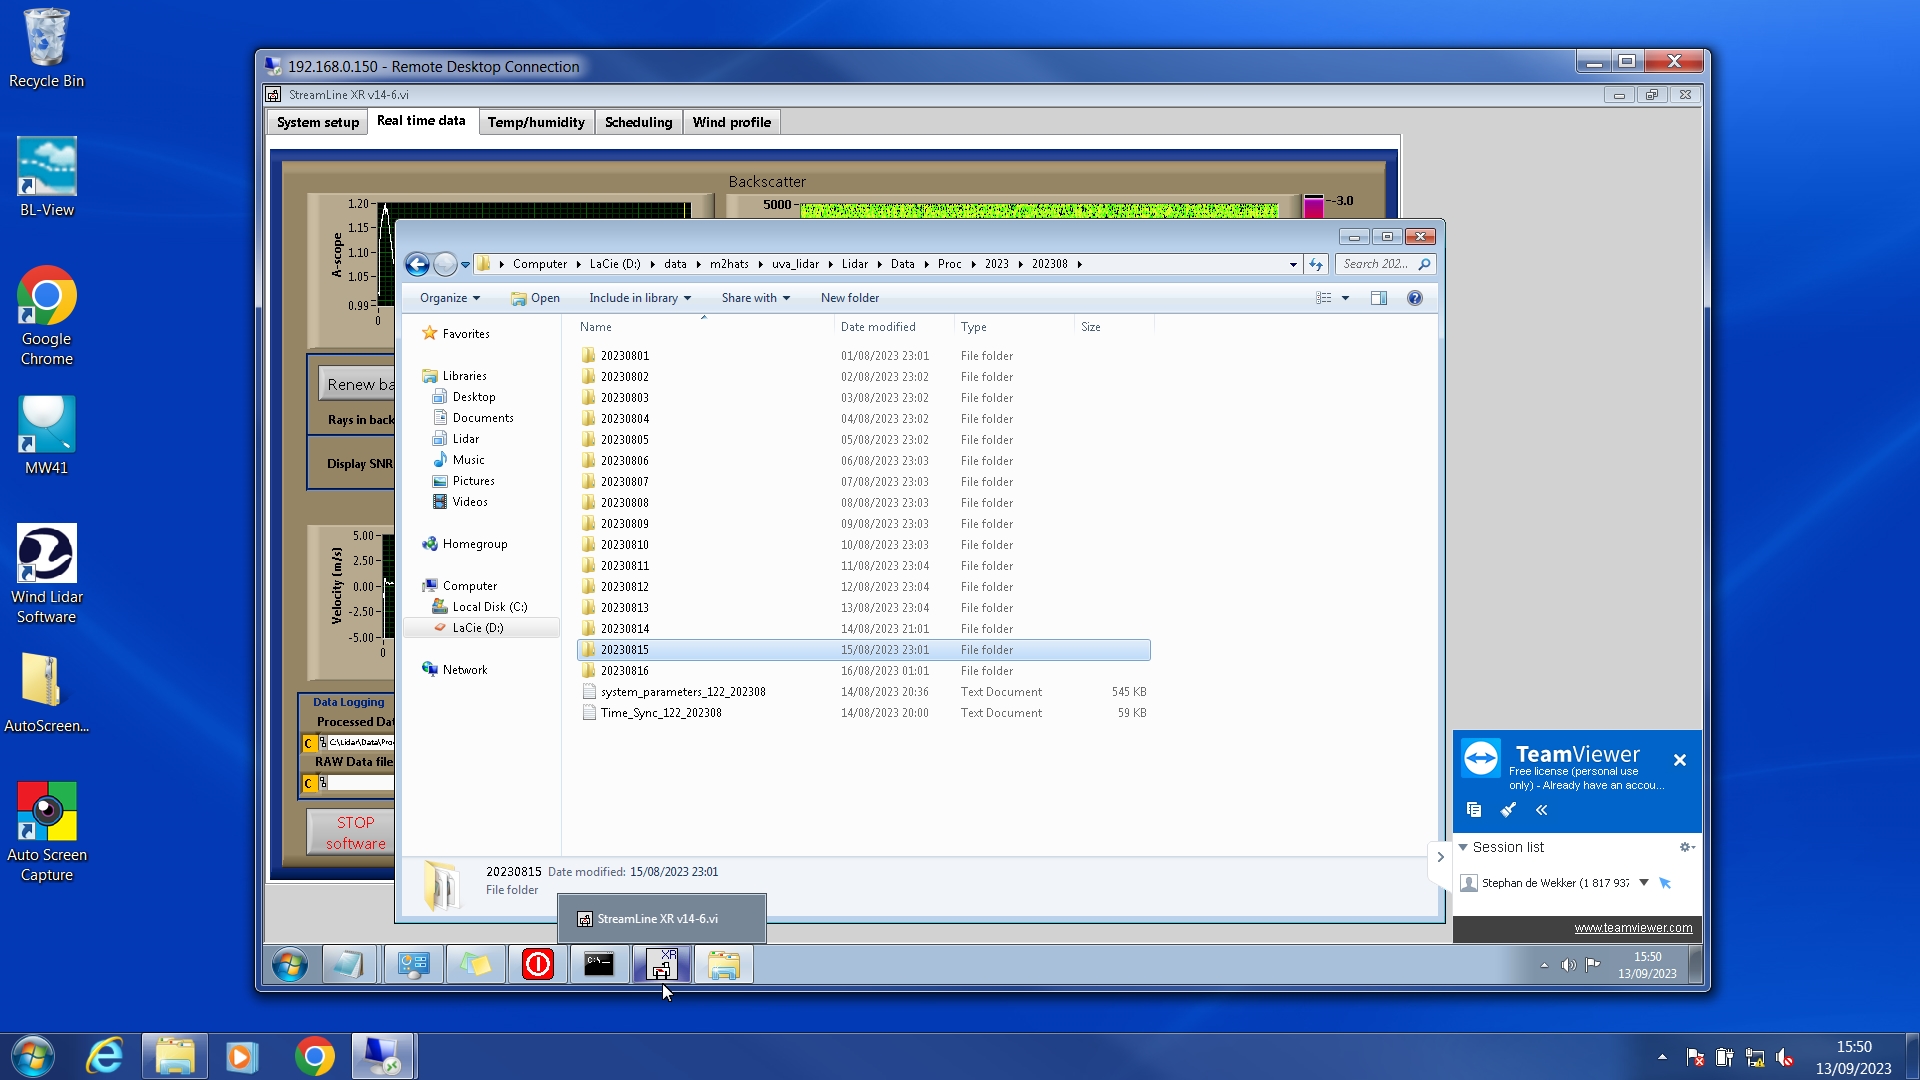The height and width of the screenshot is (1080, 1920).
Task: Open the Temp/humidity tab
Action: coord(536,122)
